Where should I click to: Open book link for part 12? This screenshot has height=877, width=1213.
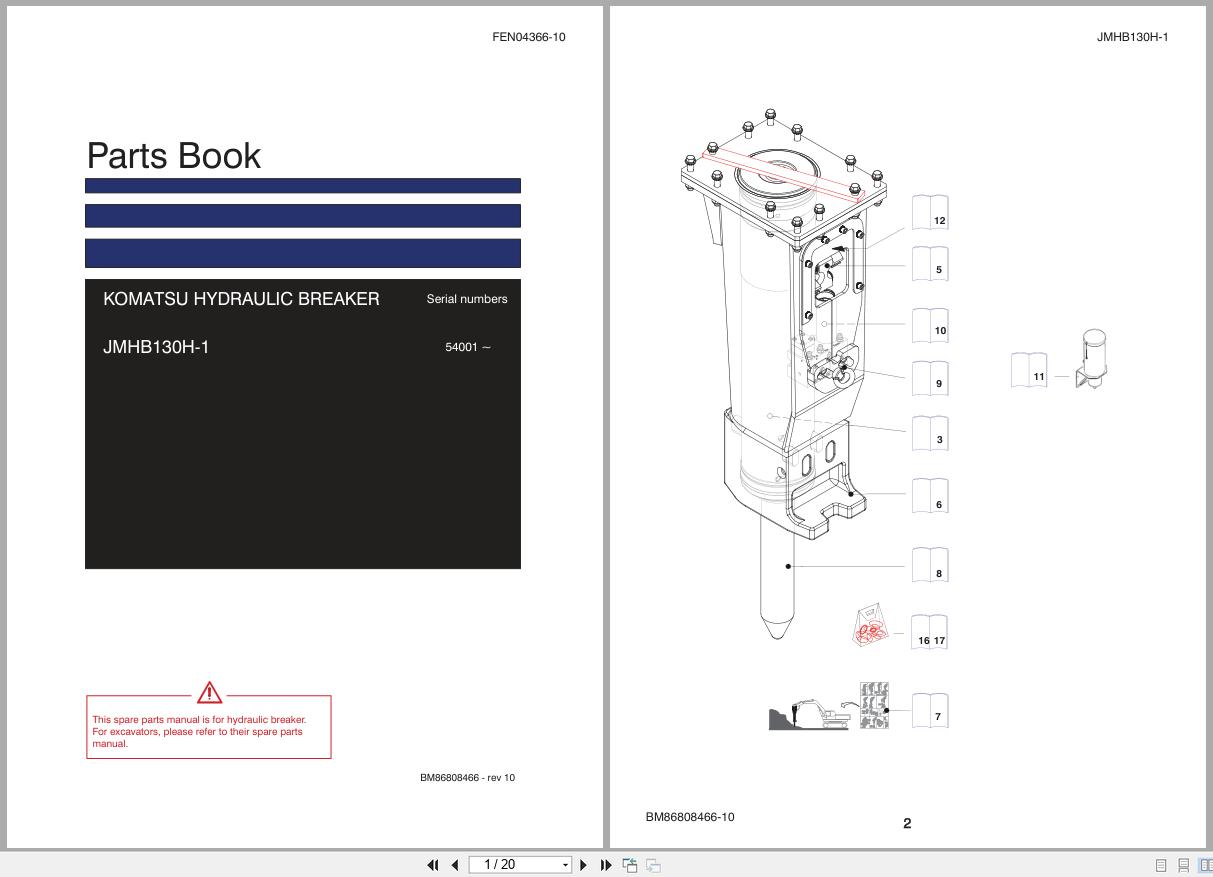pyautogui.click(x=930, y=212)
